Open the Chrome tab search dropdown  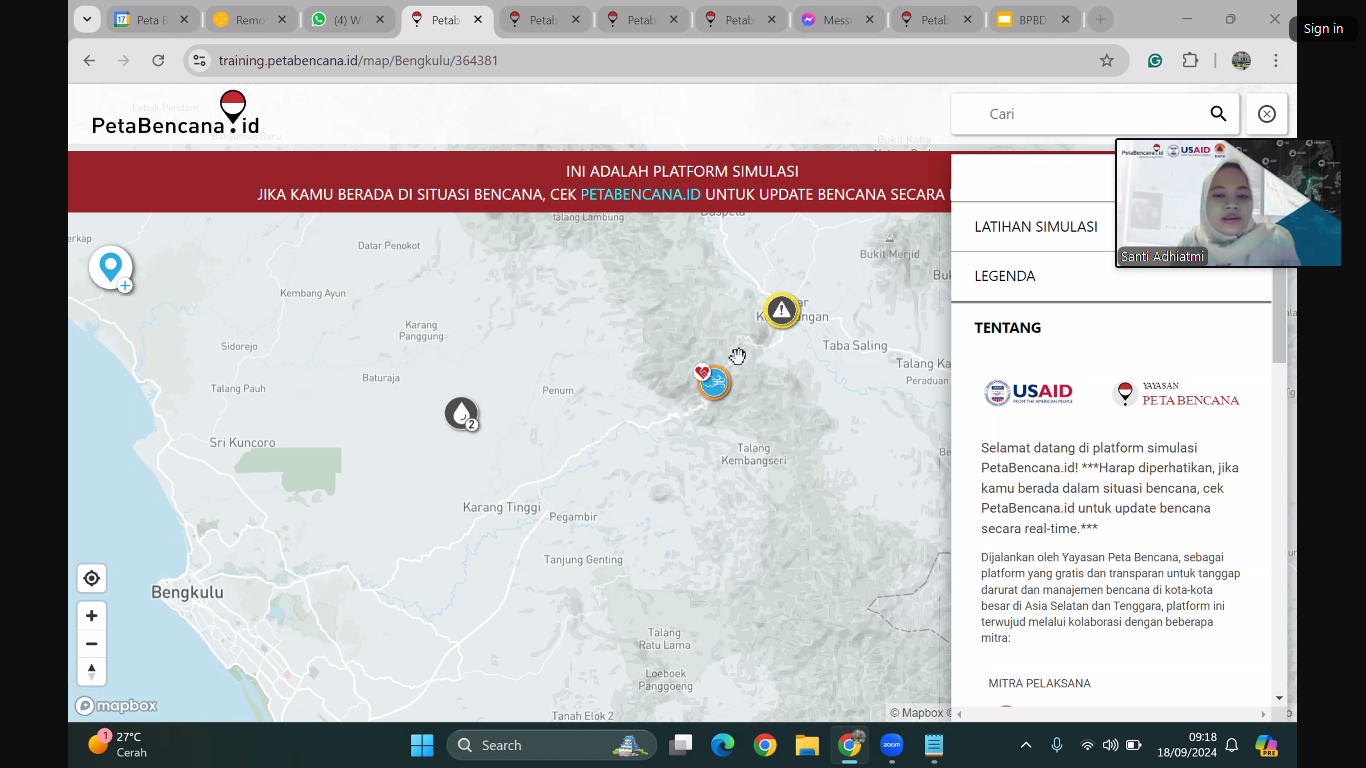[x=87, y=19]
